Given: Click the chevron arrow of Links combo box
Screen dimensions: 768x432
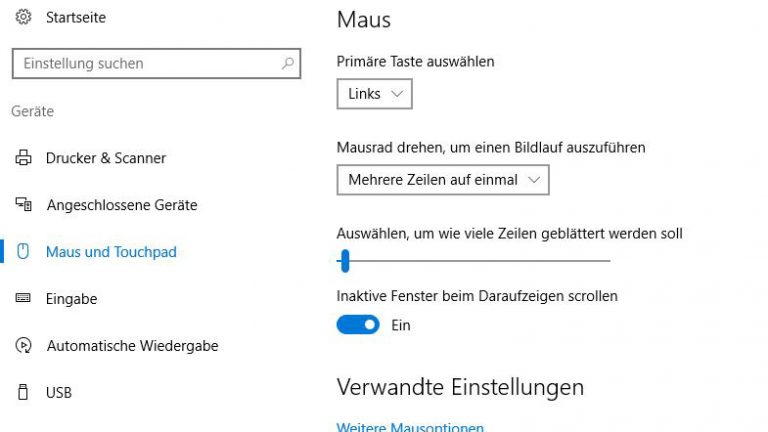Looking at the screenshot, I should [397, 94].
